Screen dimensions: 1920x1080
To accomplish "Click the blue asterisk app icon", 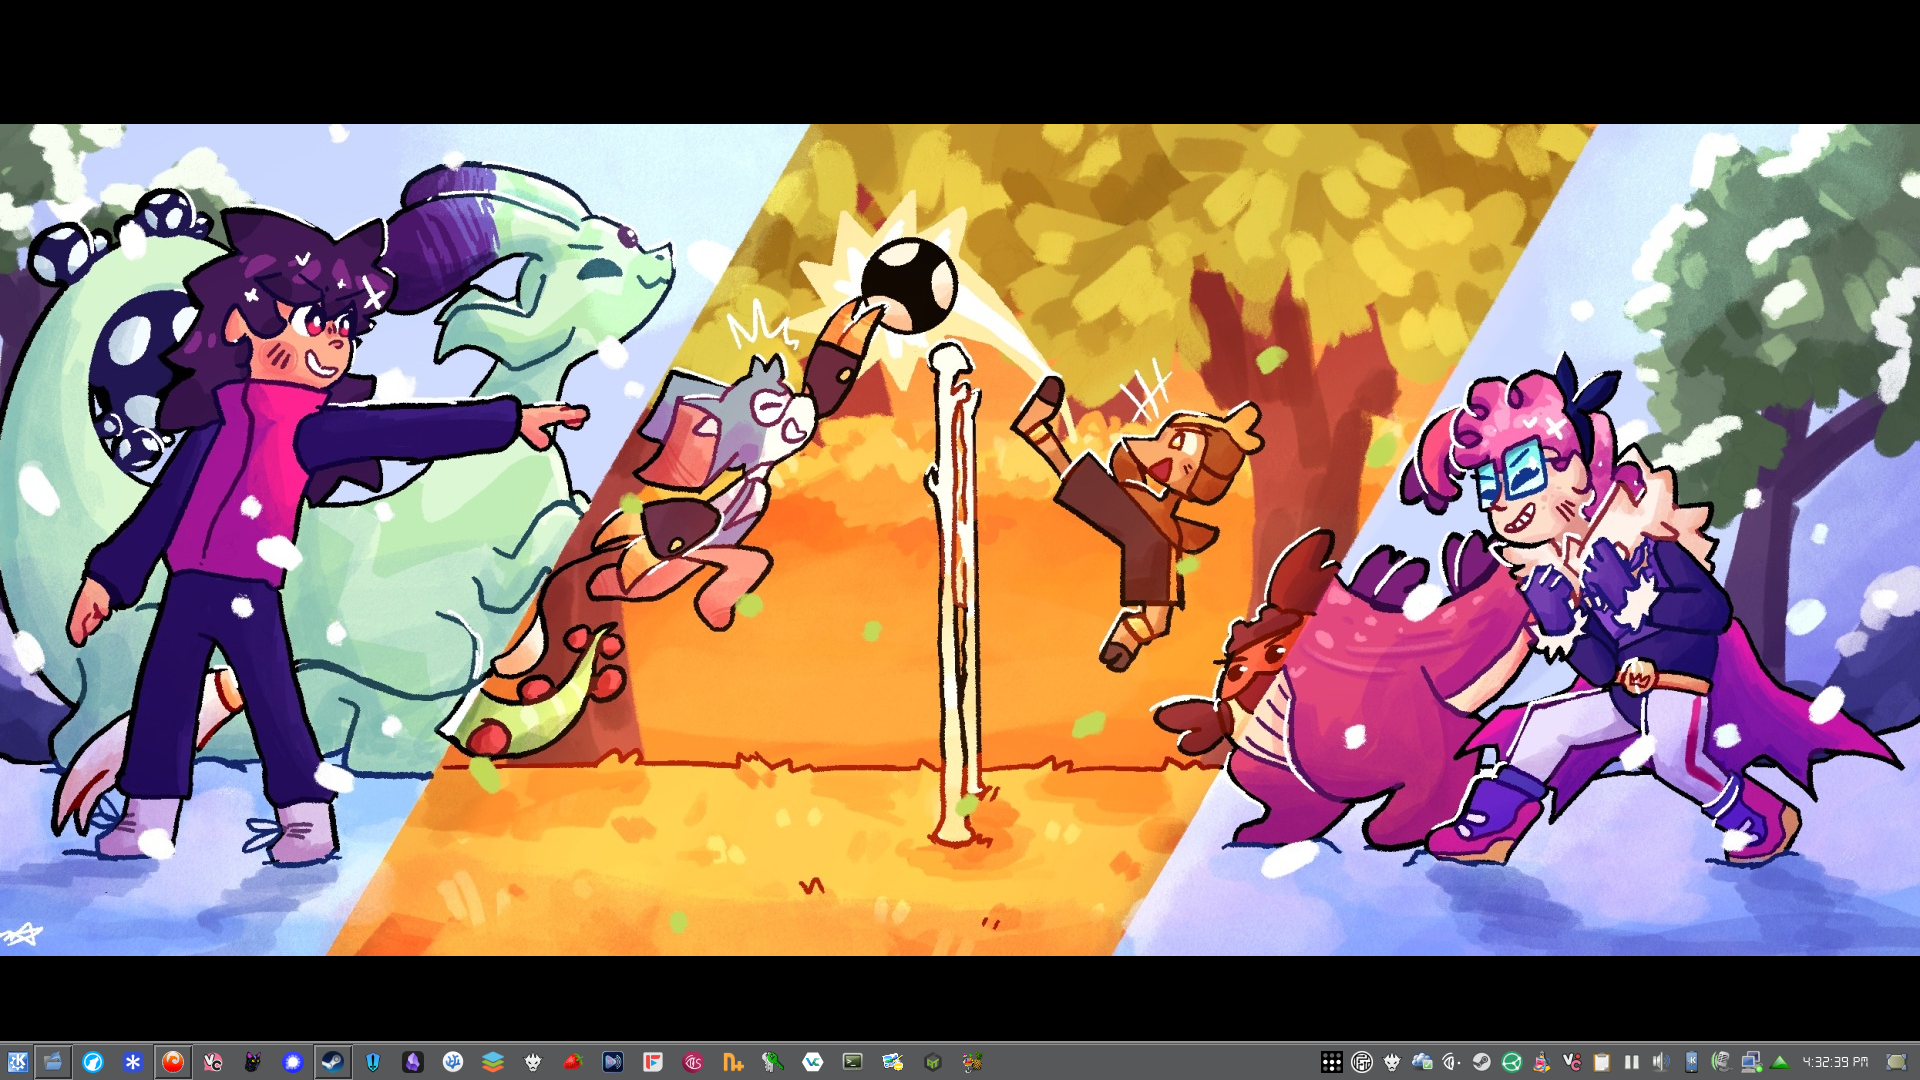I will (133, 1062).
